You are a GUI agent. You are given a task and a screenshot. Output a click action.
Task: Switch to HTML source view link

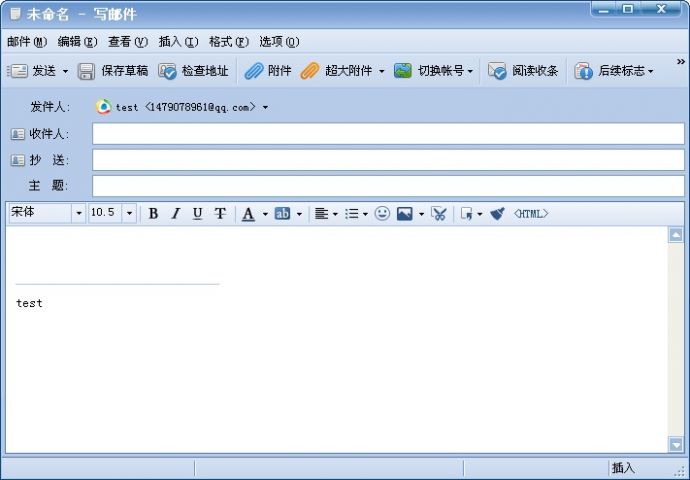531,214
